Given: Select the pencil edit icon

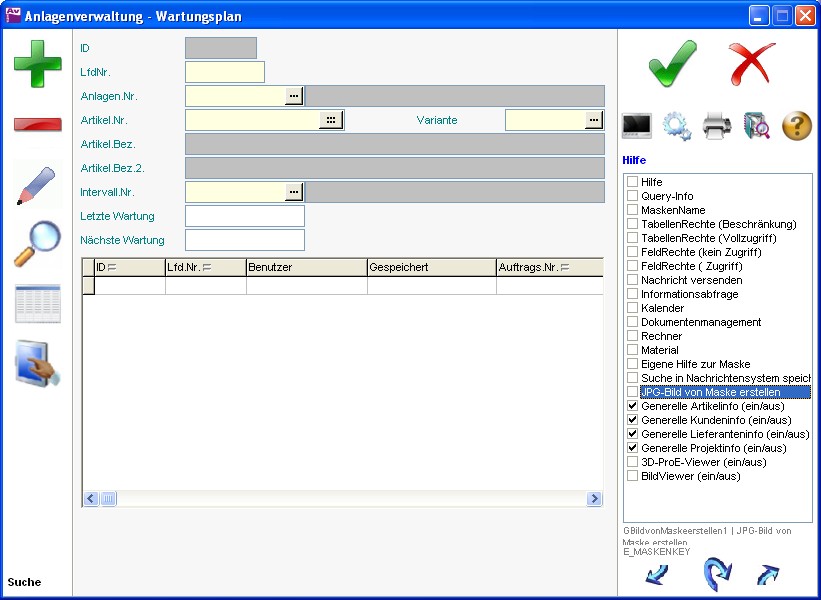Looking at the screenshot, I should [37, 185].
